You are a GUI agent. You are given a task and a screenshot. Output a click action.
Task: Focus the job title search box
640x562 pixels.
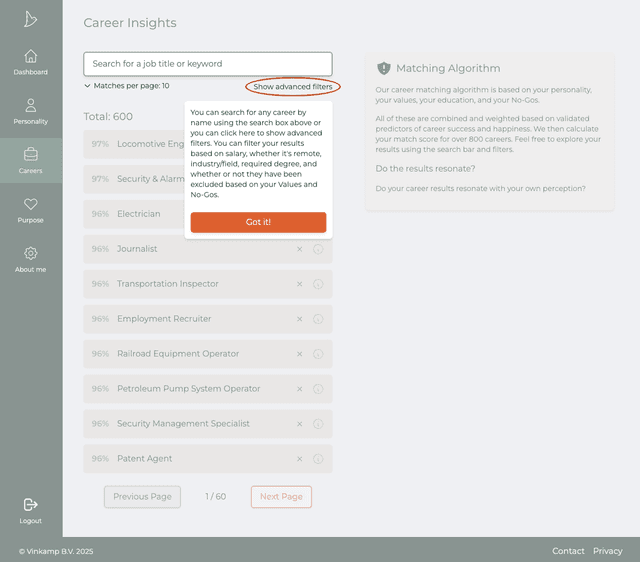(208, 64)
